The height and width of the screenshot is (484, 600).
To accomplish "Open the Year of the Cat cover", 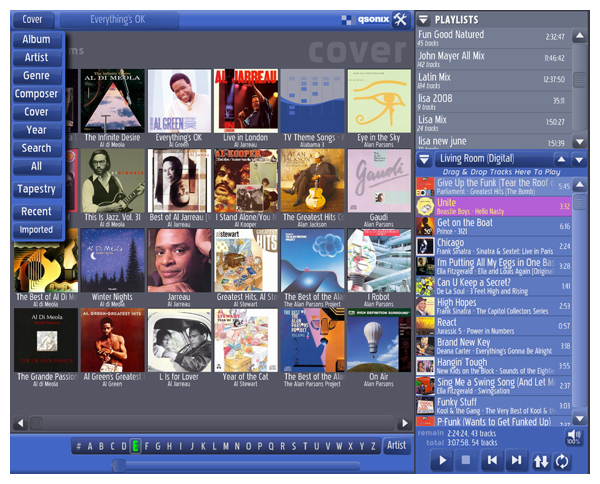I will point(246,340).
